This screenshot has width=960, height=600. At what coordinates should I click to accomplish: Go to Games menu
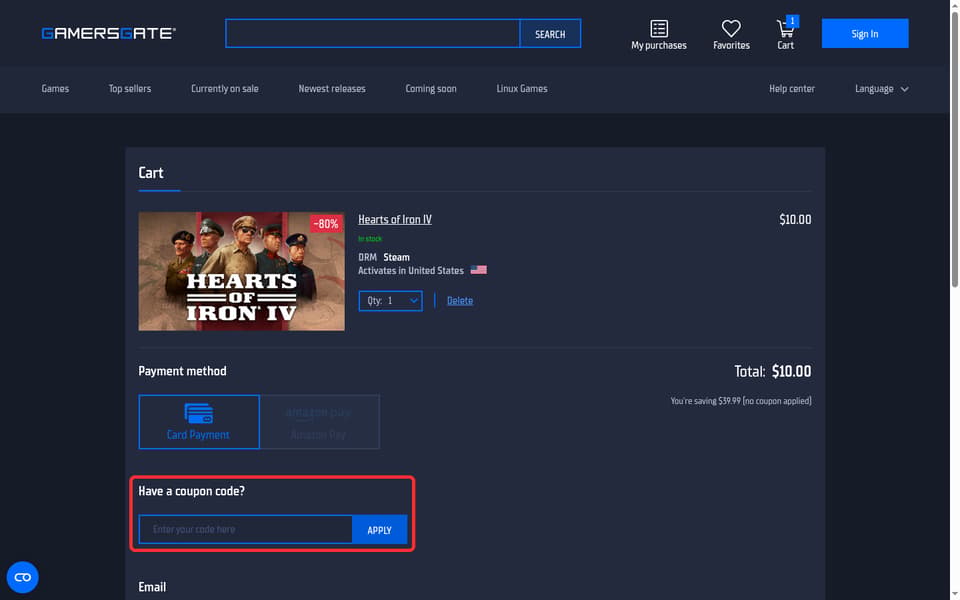click(x=55, y=89)
